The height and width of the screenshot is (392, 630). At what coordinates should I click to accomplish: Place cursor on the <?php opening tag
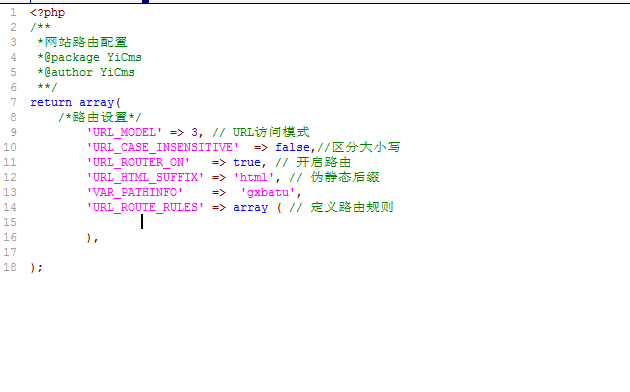coord(47,13)
